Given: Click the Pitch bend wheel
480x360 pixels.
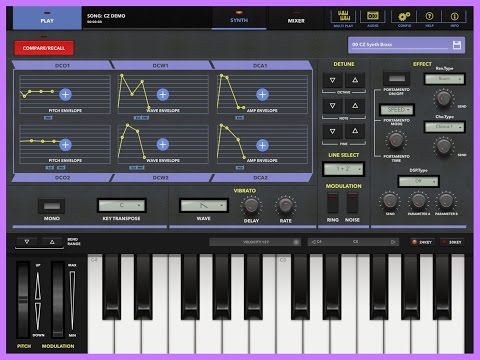Looking at the screenshot, I should (23, 299).
